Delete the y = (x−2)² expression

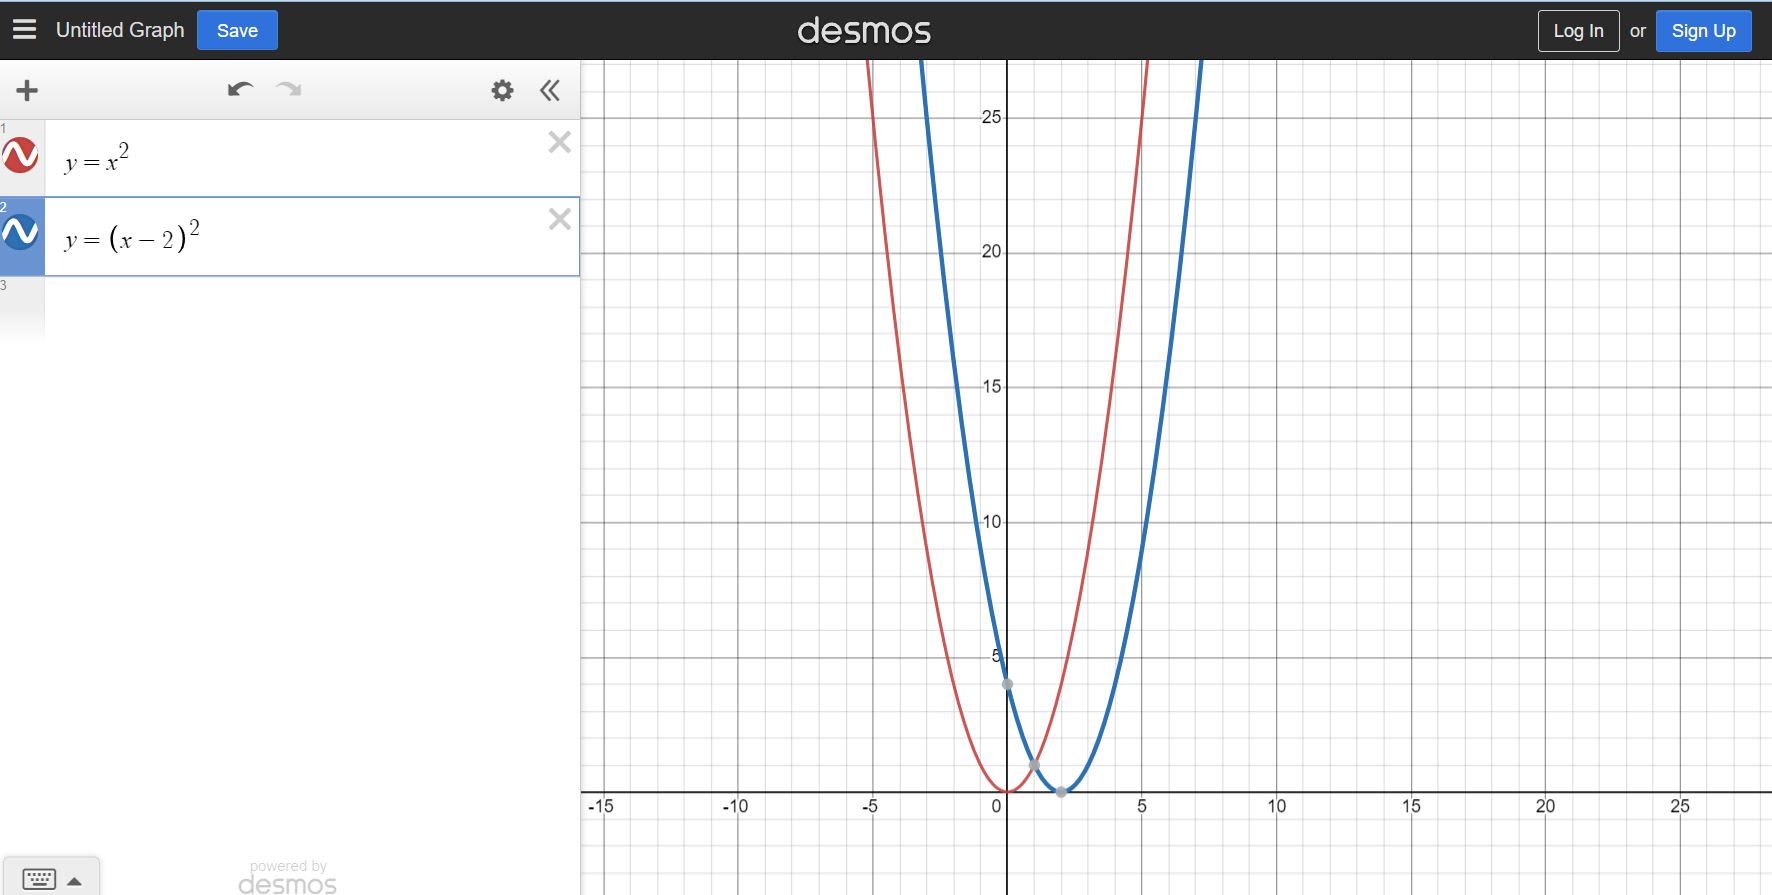tap(559, 219)
